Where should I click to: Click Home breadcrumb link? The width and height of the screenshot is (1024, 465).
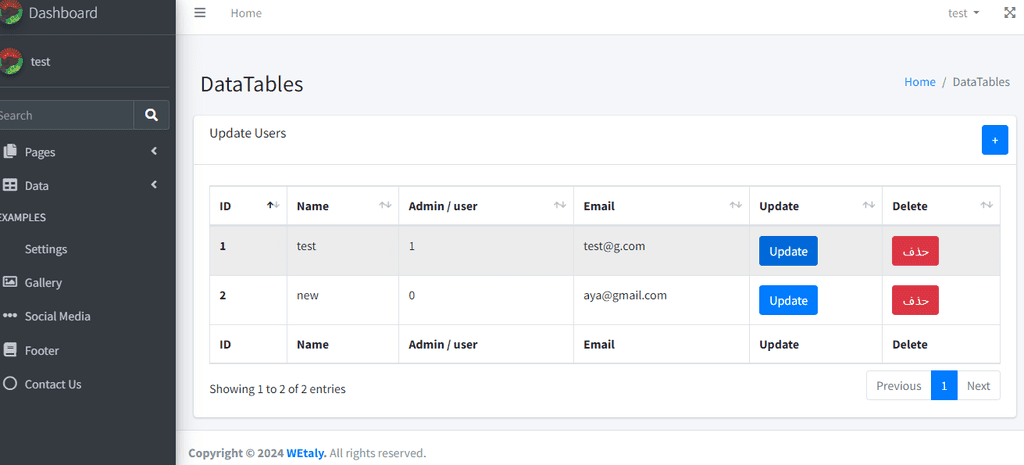pyautogui.click(x=920, y=82)
